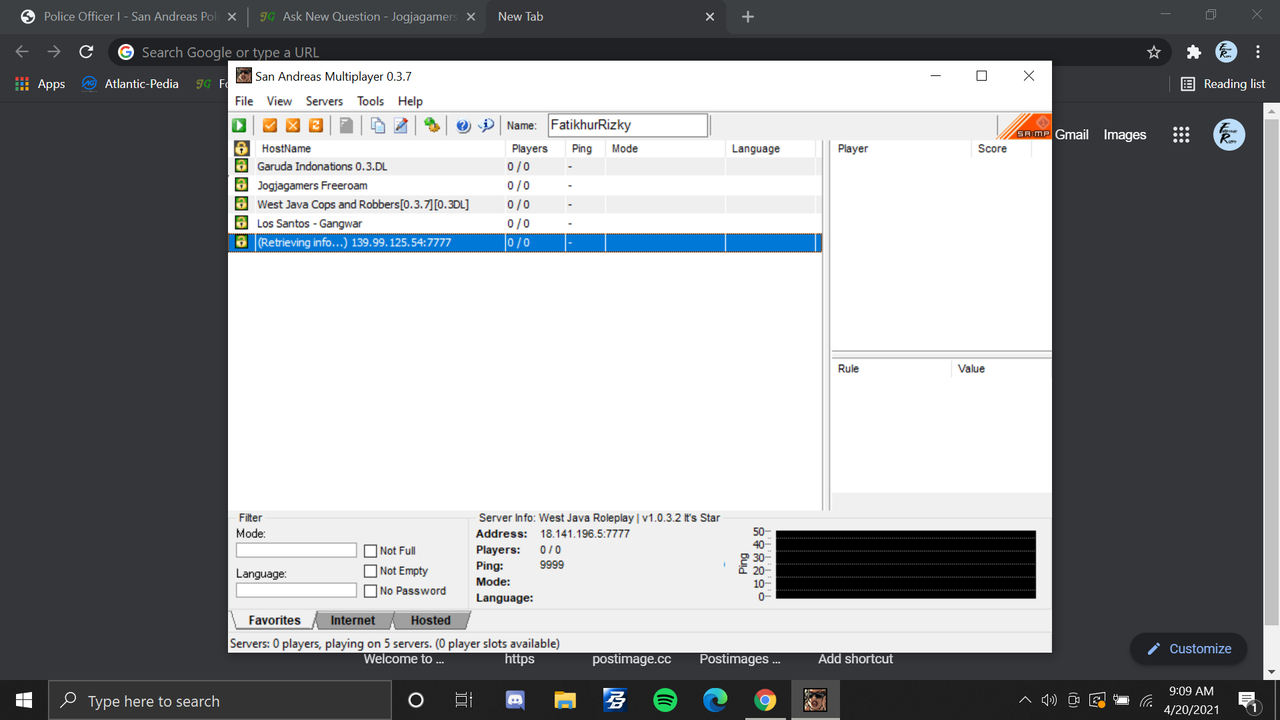
Task: Switch to the Internet server tab
Action: pos(353,621)
